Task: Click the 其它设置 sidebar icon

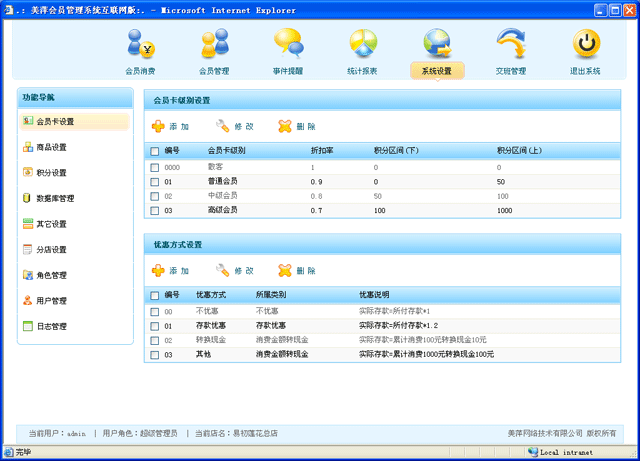Action: click(28, 223)
